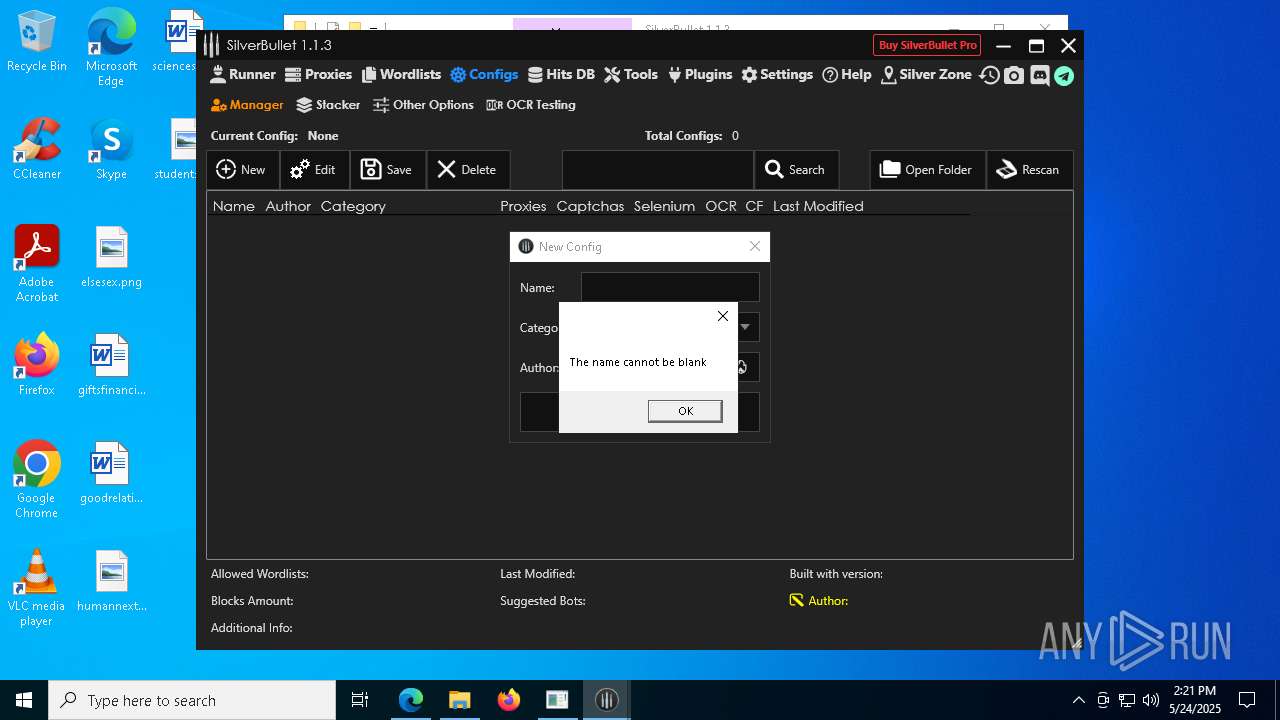Click the Selenium column header
Viewport: 1280px width, 720px height.
(664, 206)
